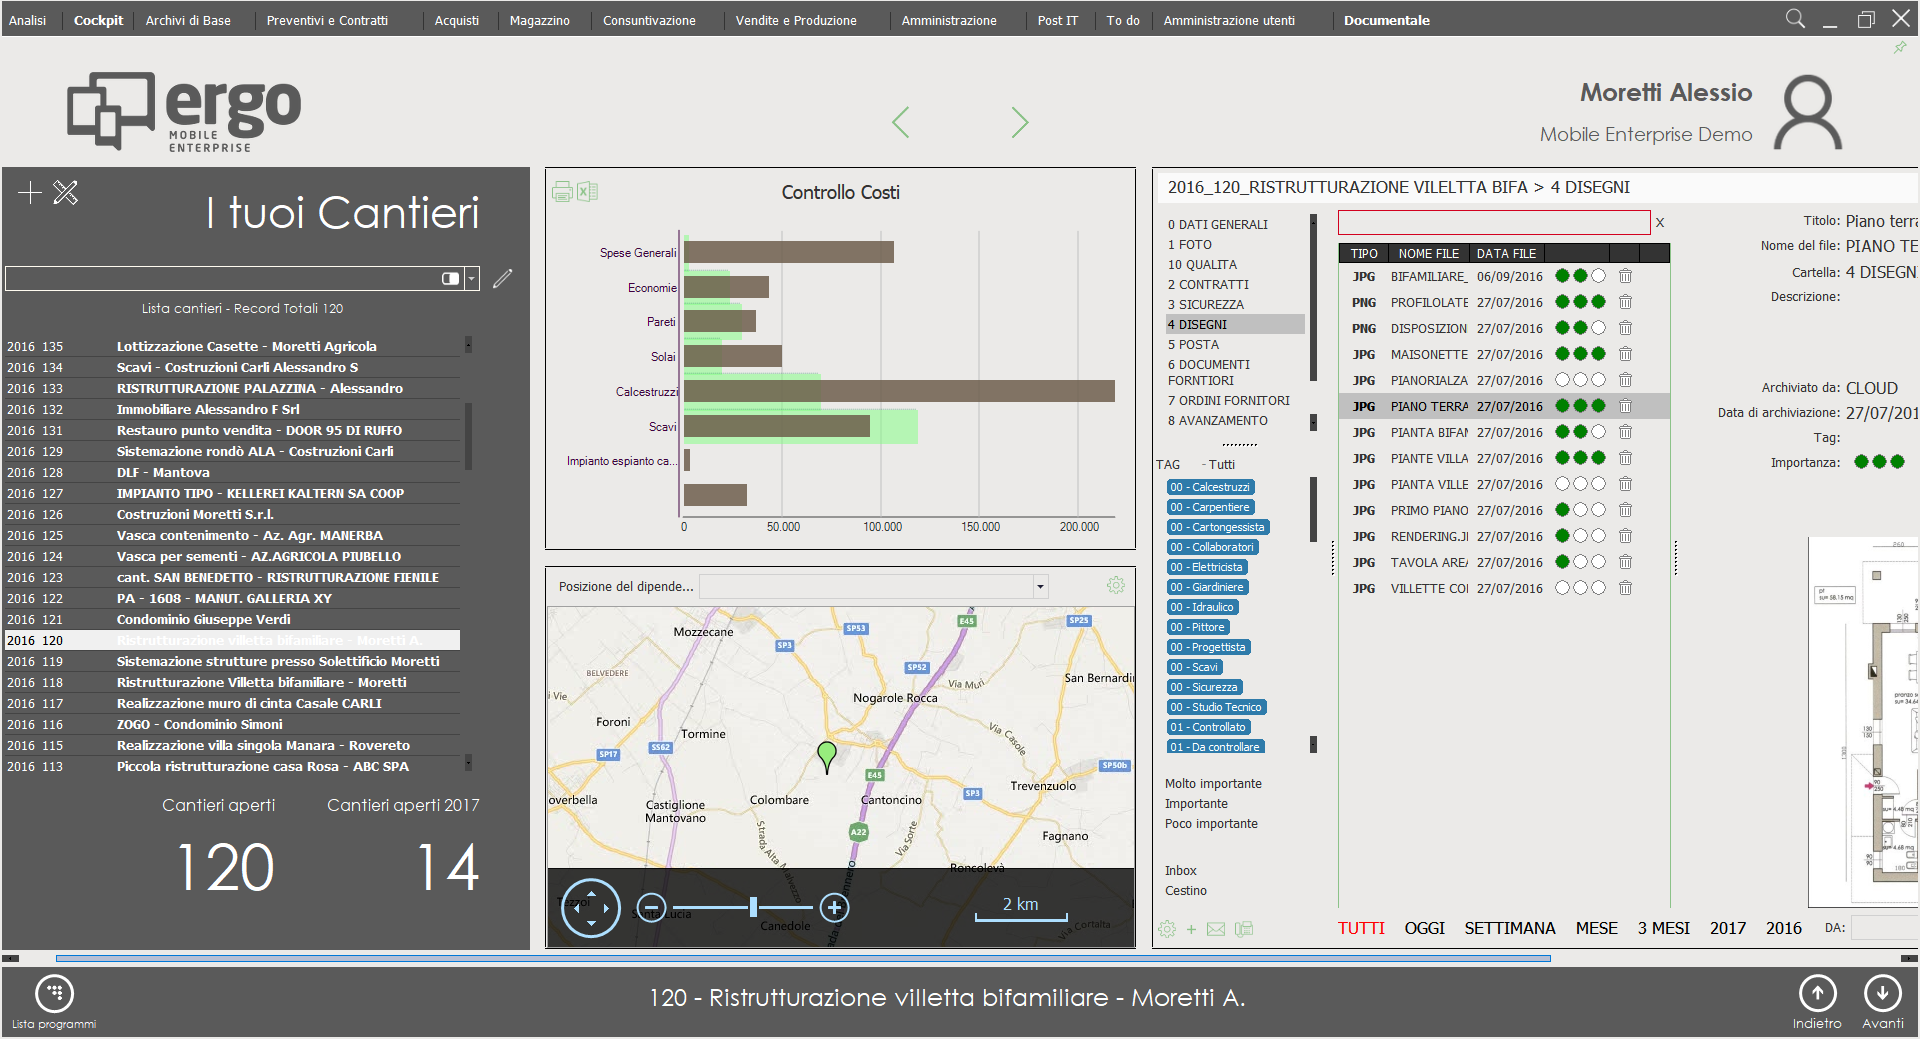Select cantiere Condominio Giuseppe Verdi

[232, 619]
